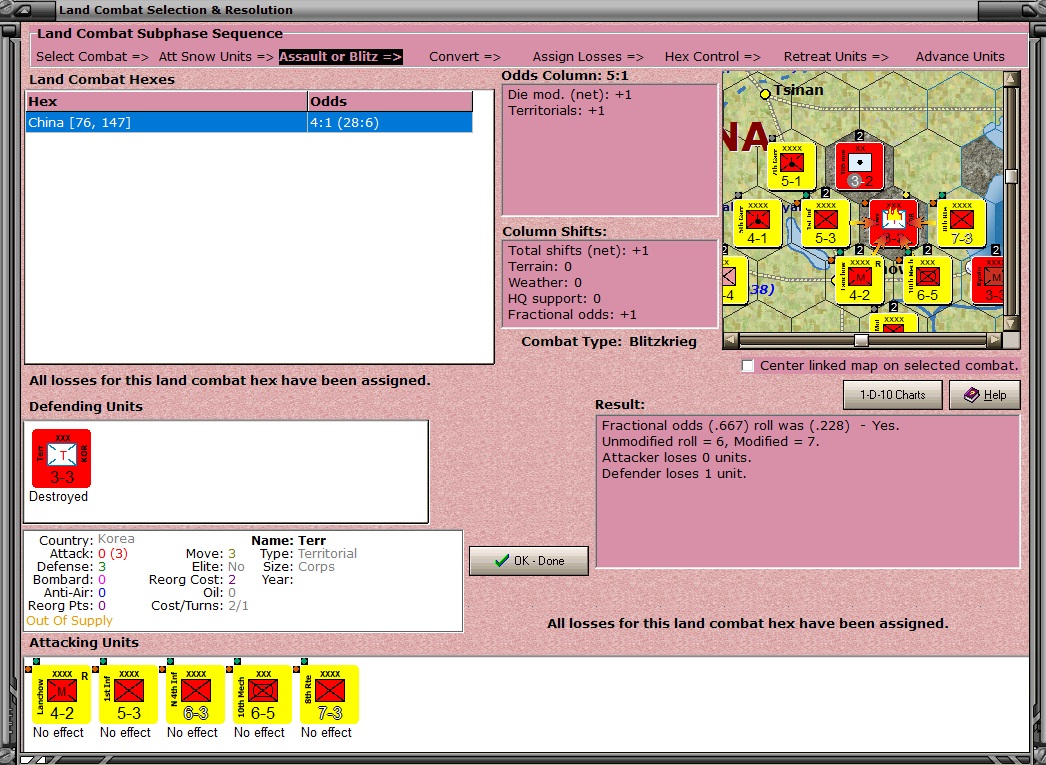The image size is (1046, 765).
Task: Open the Help button
Action: (x=985, y=395)
